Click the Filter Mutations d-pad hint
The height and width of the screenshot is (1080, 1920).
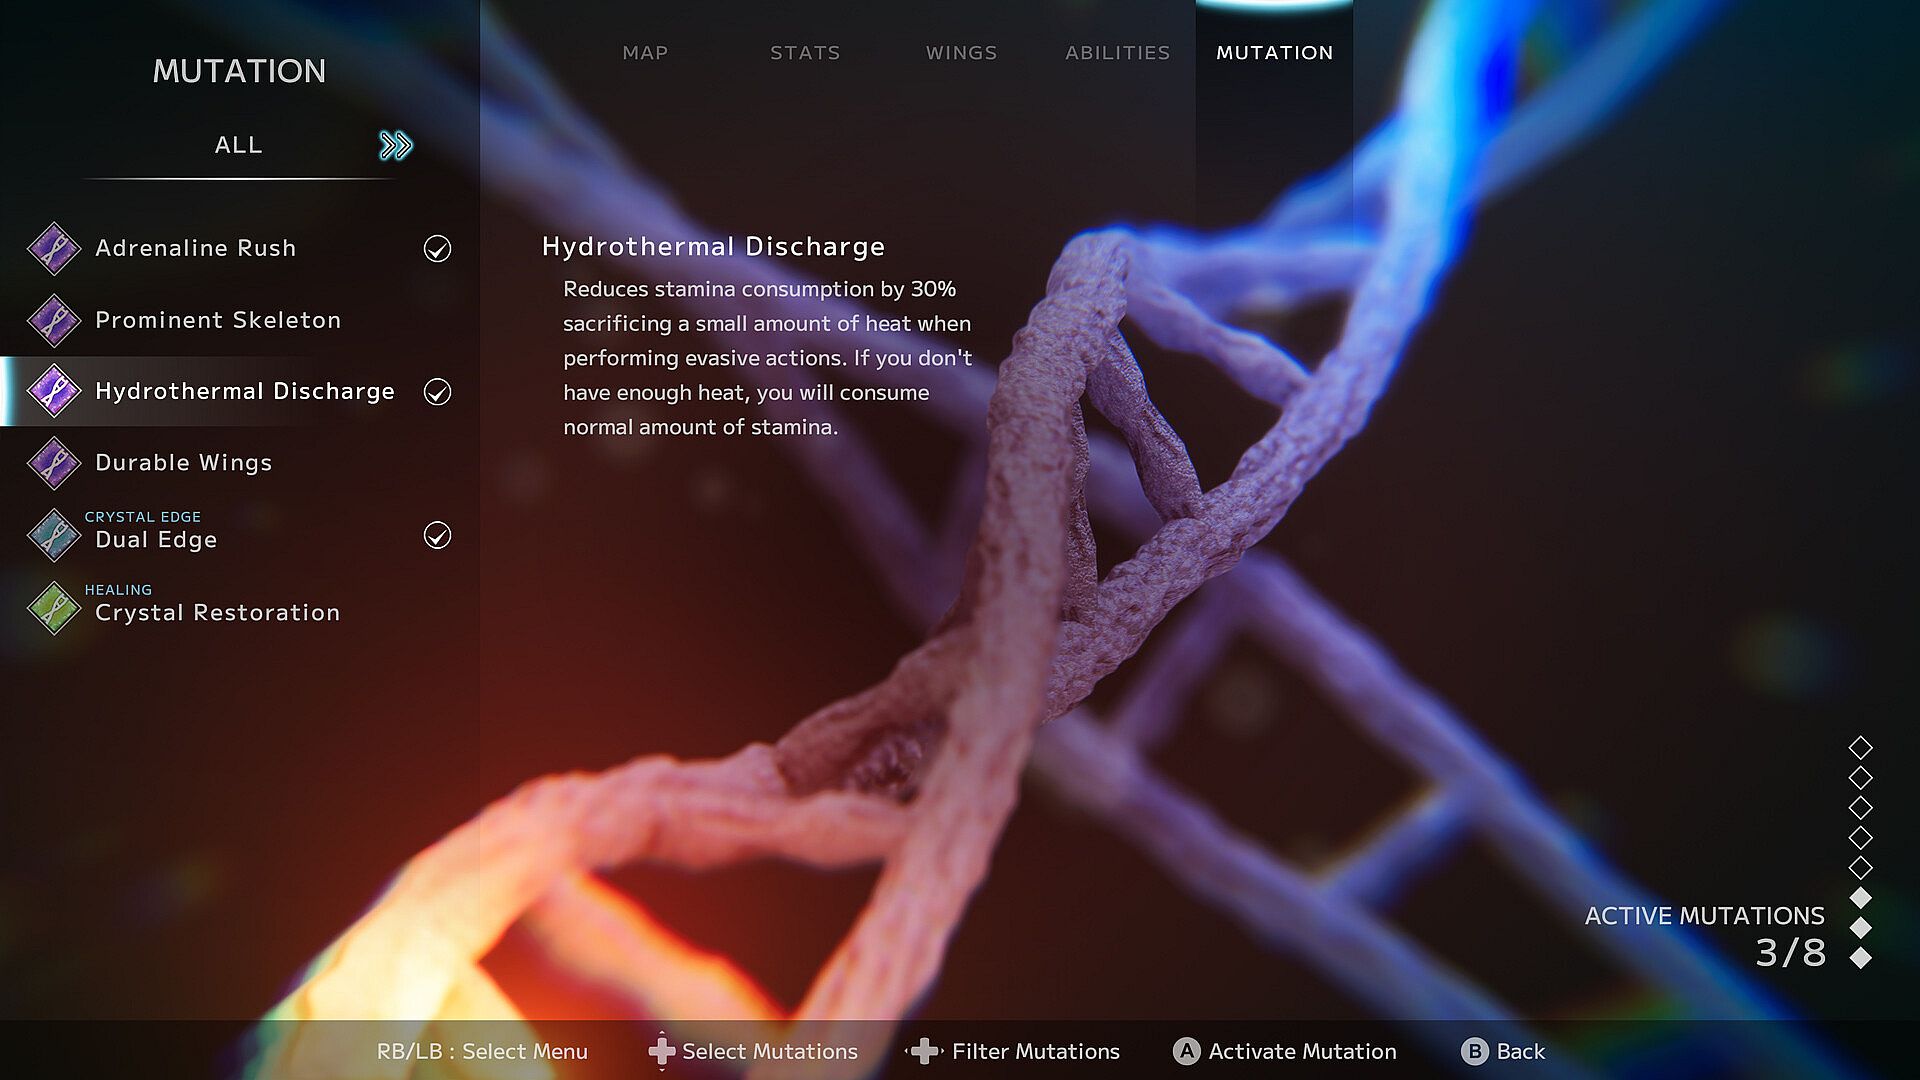(925, 1051)
